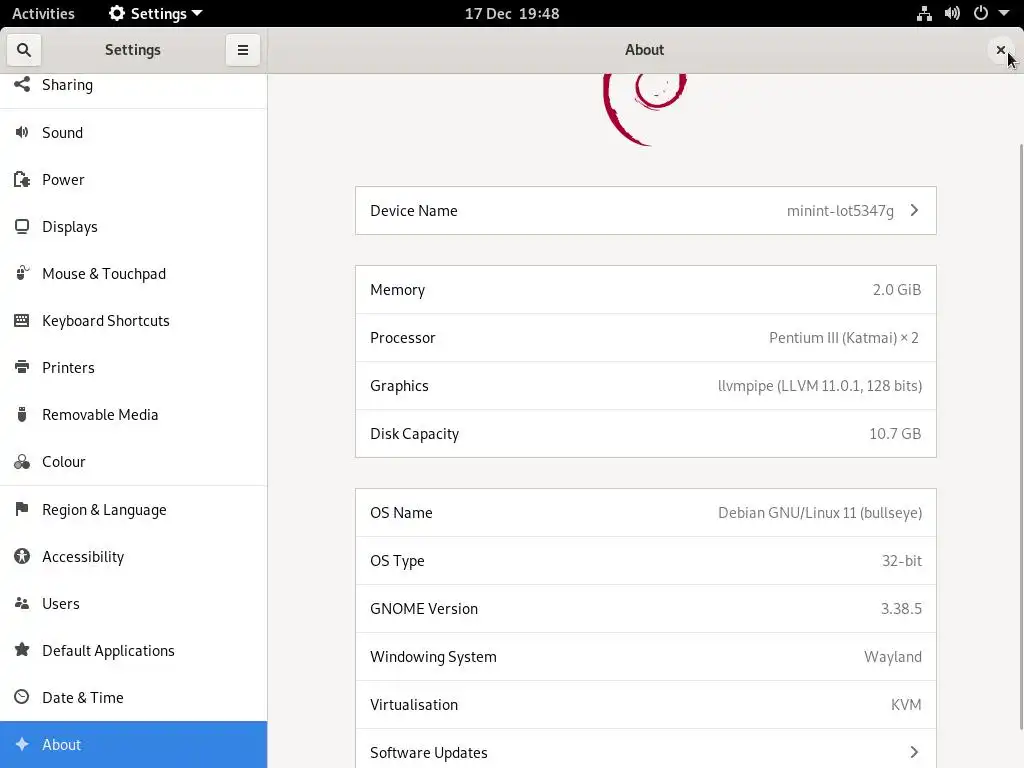Close the Settings window
The height and width of the screenshot is (768, 1024).
(1000, 50)
